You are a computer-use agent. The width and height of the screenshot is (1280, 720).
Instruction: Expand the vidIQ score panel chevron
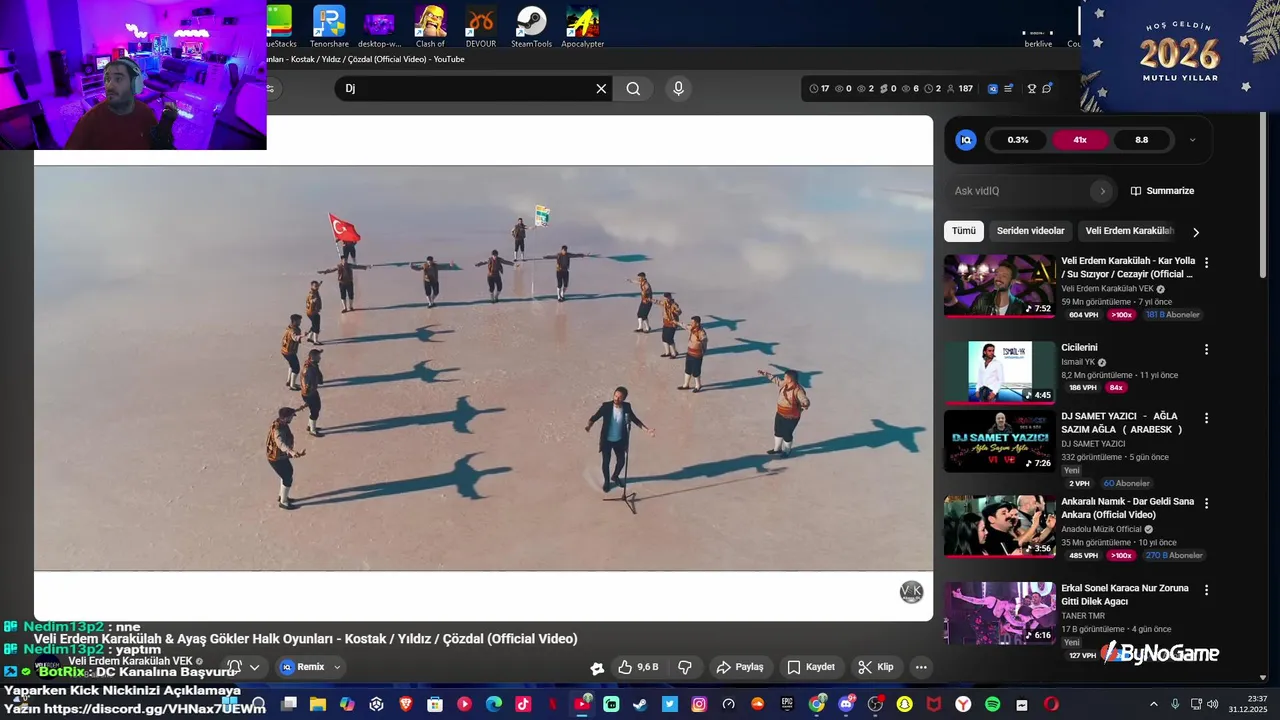[1192, 140]
